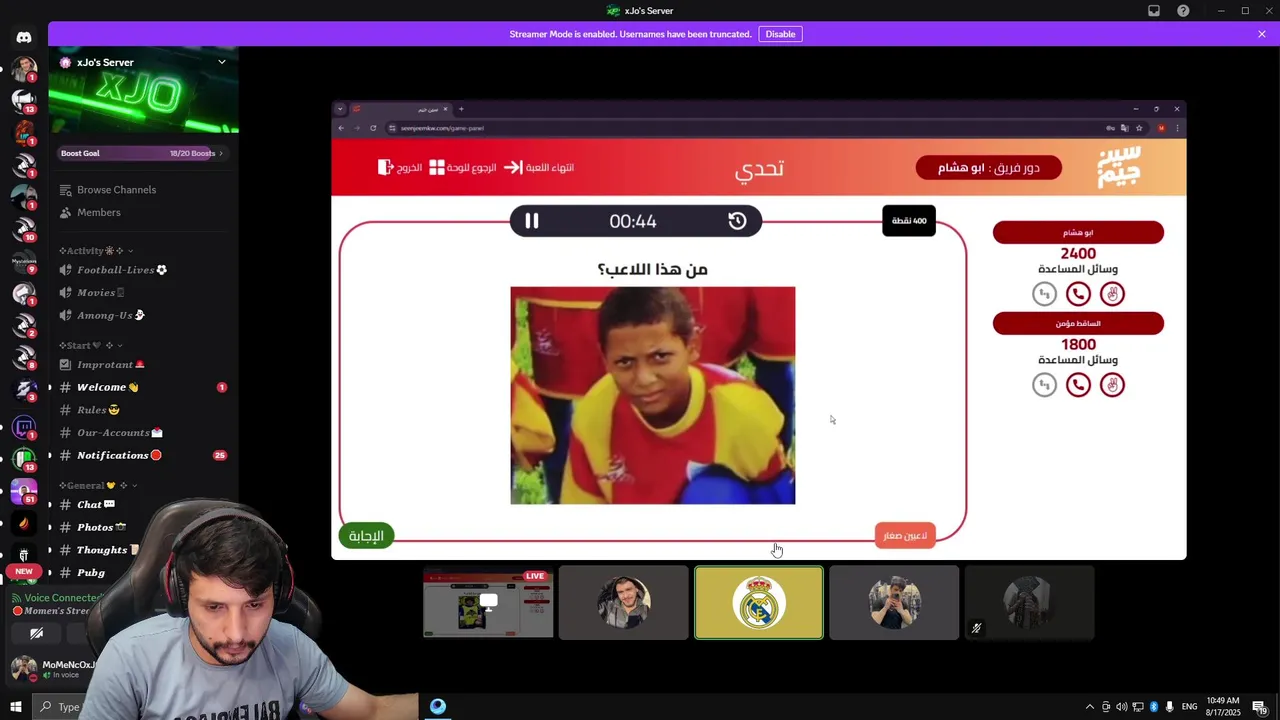
Task: Pause the game countdown timer
Action: coord(532,221)
